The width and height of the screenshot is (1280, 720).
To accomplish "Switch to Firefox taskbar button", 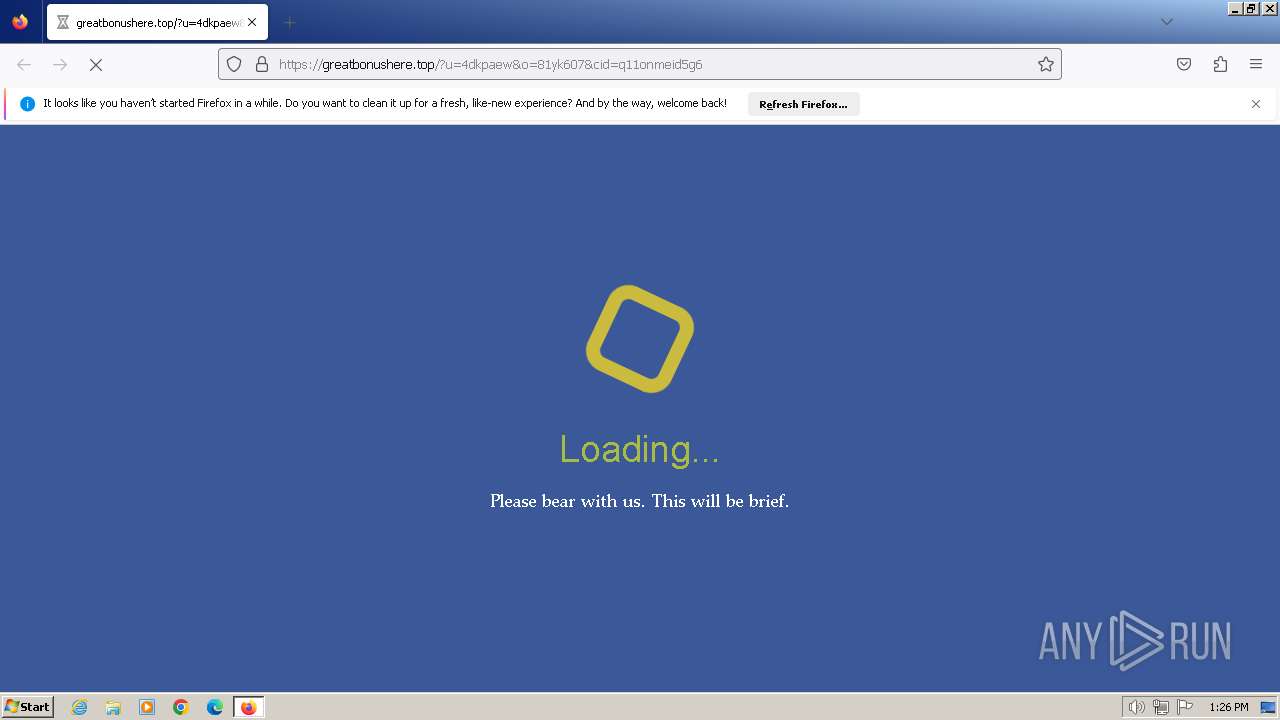I will pos(248,707).
